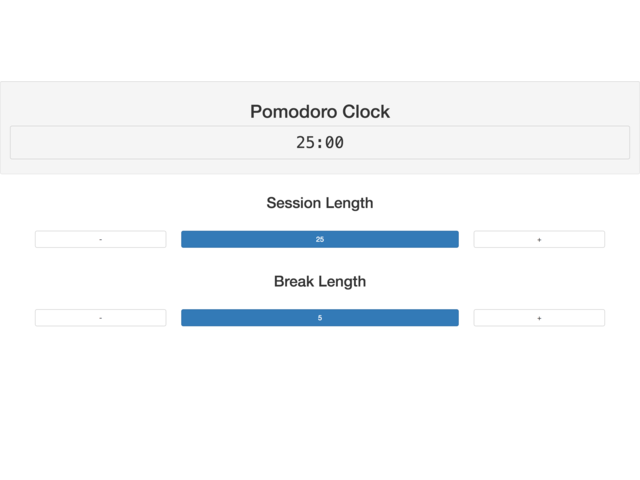Select the break value 5 in blue bar
The image size is (640, 480).
click(x=320, y=318)
